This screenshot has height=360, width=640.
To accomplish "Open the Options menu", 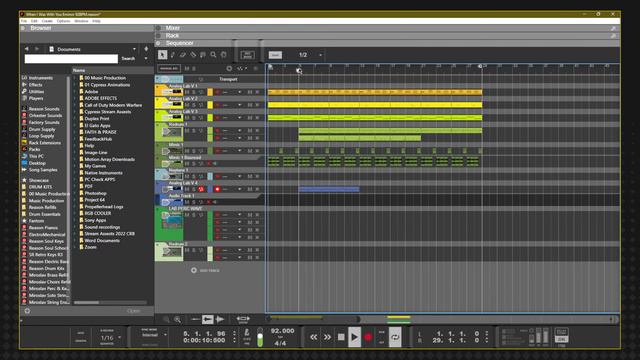I will coord(63,21).
